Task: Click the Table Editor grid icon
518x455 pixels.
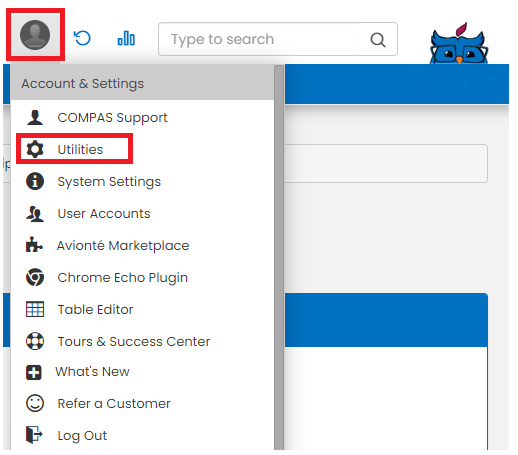Action: point(35,309)
